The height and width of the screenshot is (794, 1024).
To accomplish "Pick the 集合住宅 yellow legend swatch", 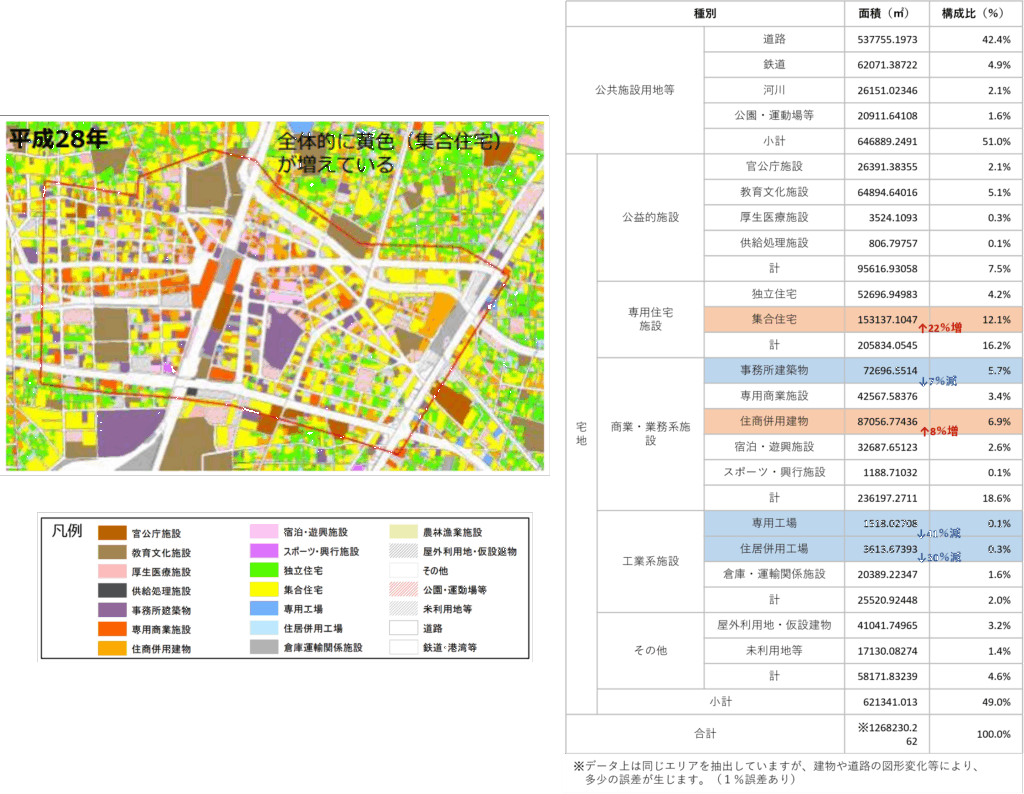I will tap(264, 590).
